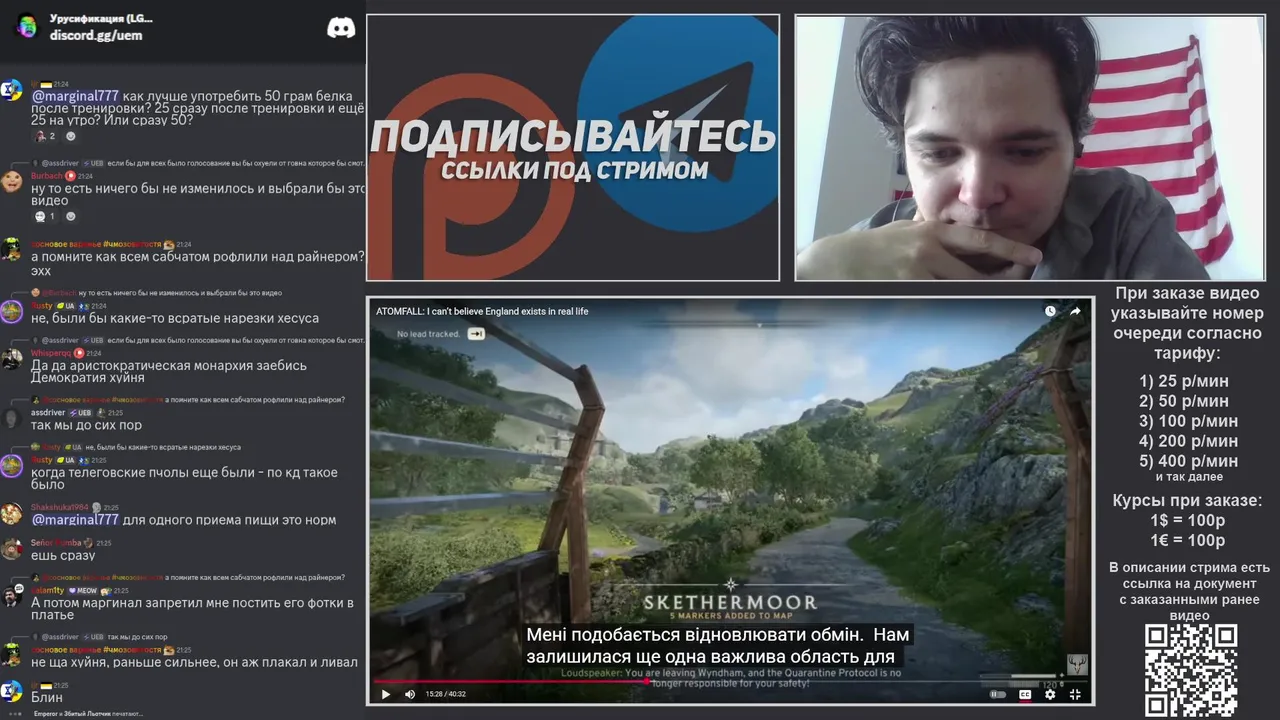Click the tariff line '3) 100 р/мин'
This screenshot has width=1280, height=720.
coord(1188,421)
